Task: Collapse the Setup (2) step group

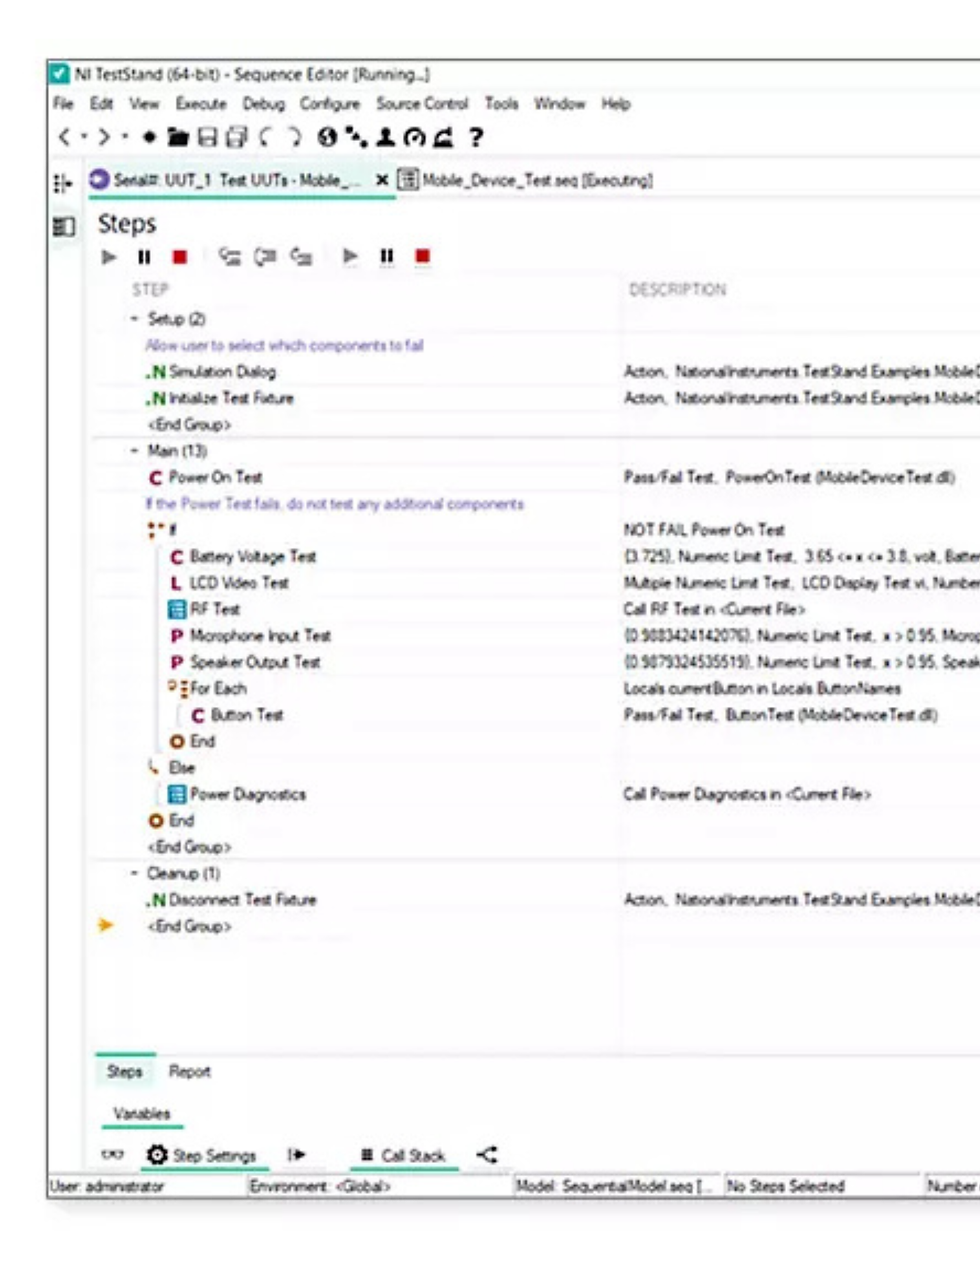Action: (x=134, y=319)
